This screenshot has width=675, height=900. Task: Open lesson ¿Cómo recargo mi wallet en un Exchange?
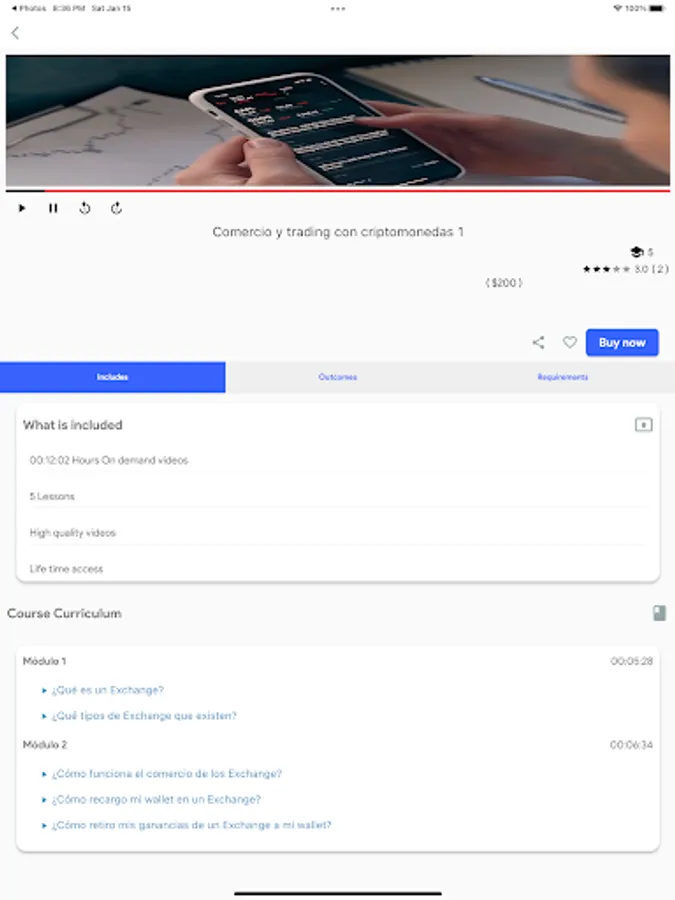[x=156, y=800]
